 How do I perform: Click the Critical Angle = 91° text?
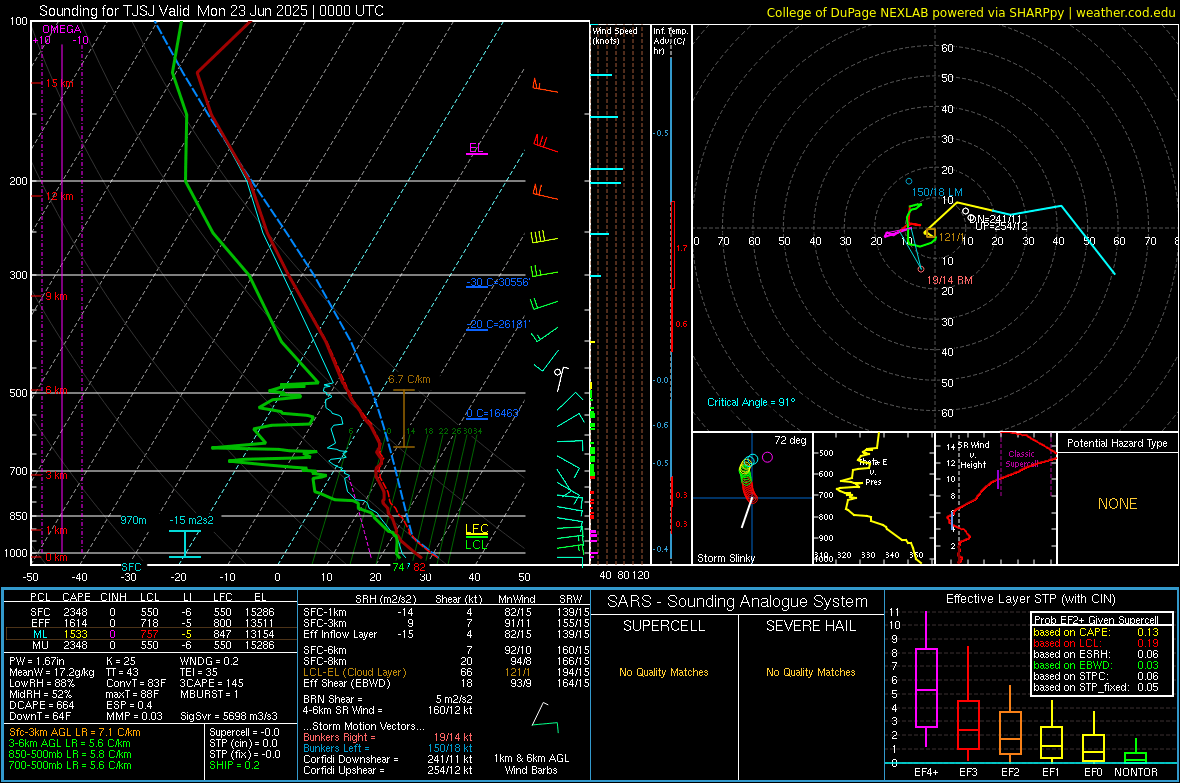751,402
